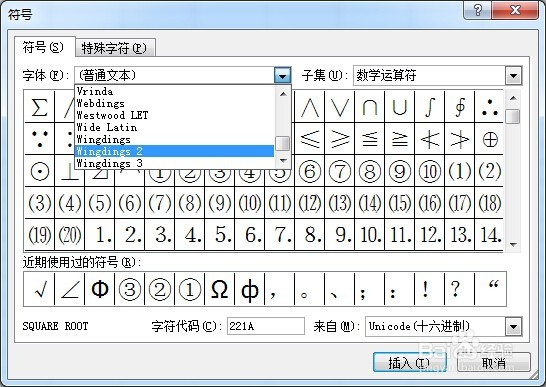Choose Wingdings 3 from font list
Viewport: 546px width, 387px height.
(174, 163)
